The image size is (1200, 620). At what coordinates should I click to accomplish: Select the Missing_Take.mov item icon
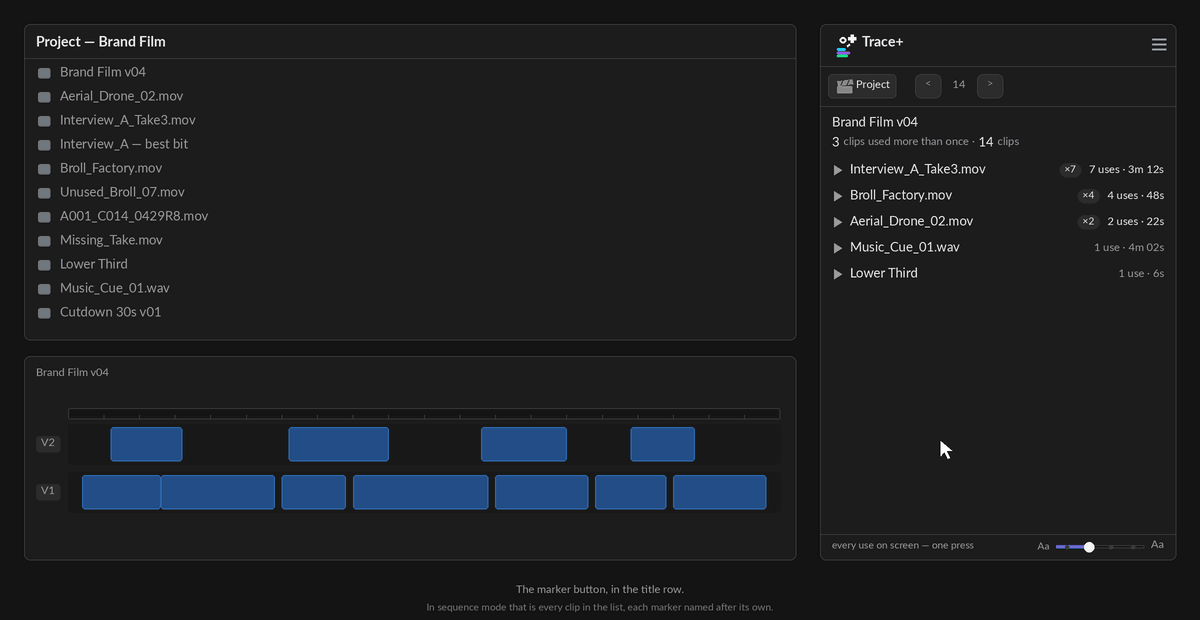pyautogui.click(x=44, y=241)
